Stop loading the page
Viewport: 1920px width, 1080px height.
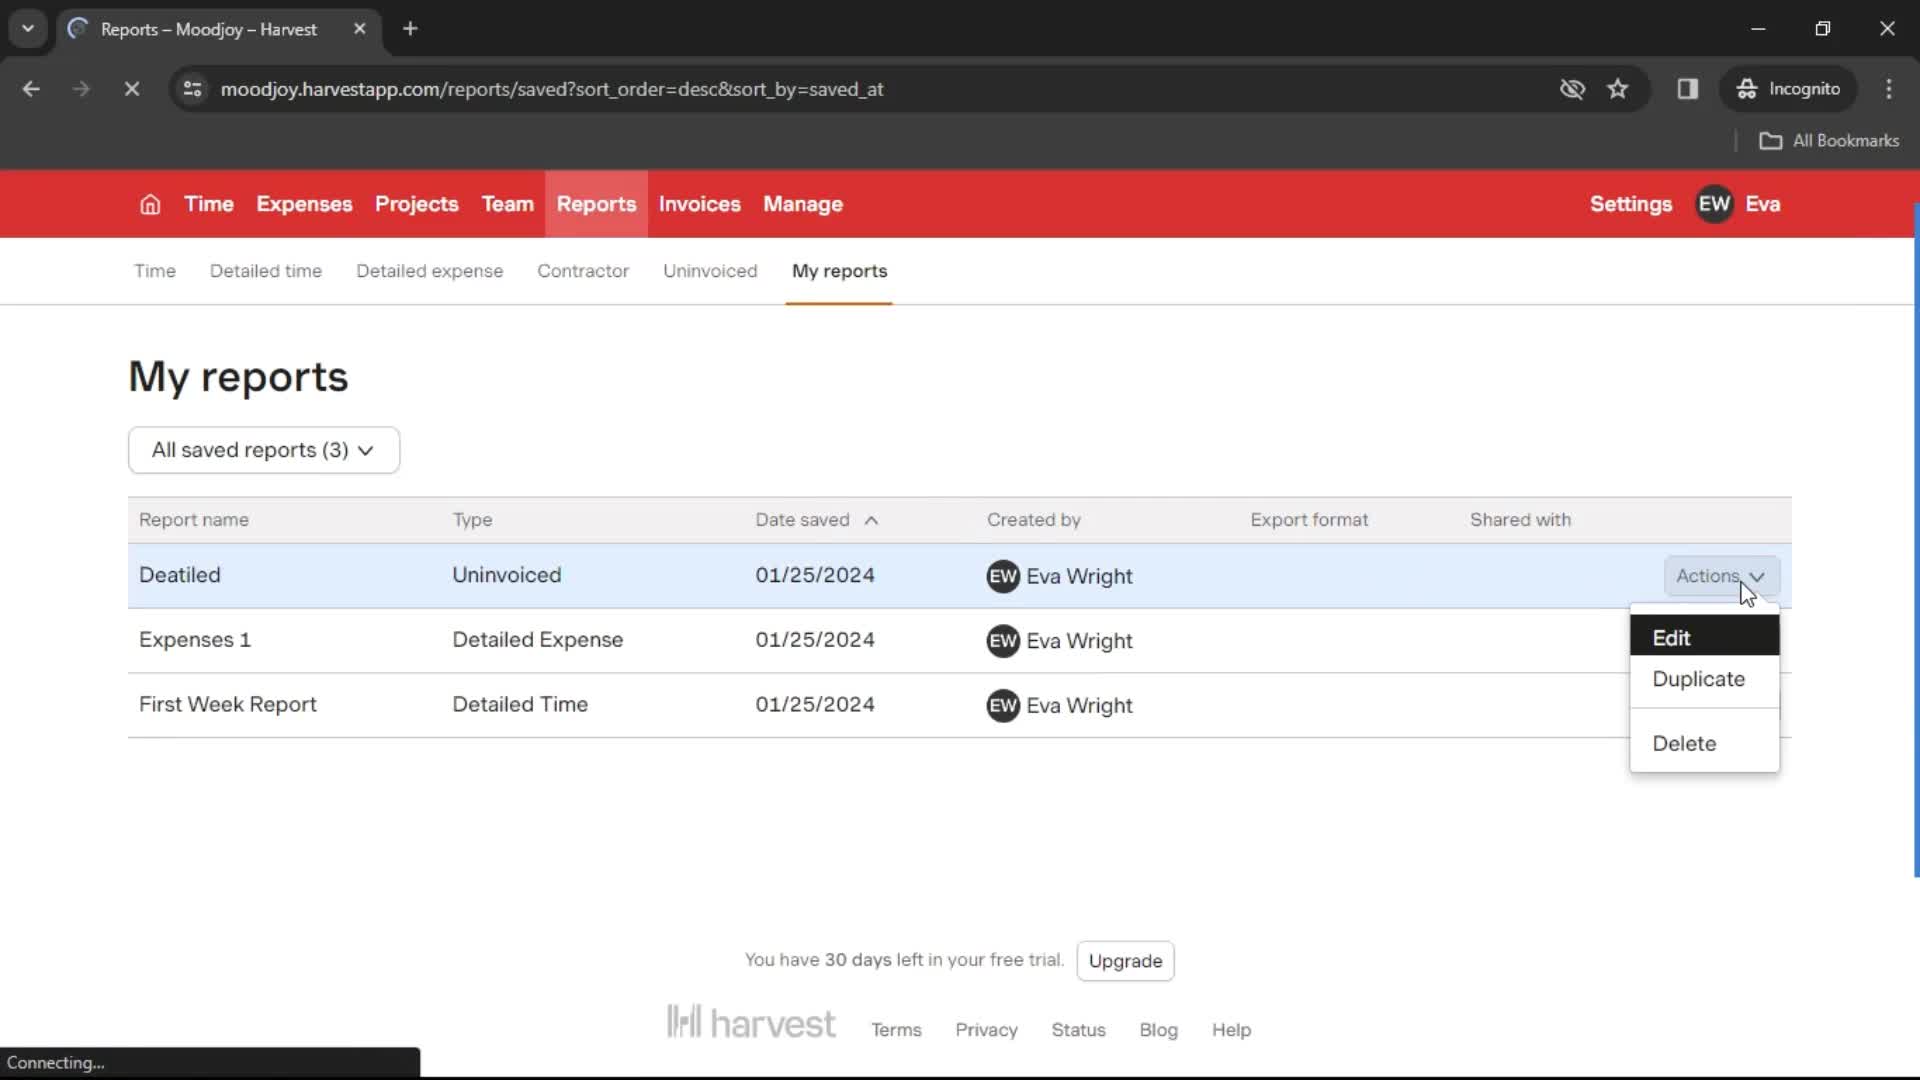click(x=131, y=89)
